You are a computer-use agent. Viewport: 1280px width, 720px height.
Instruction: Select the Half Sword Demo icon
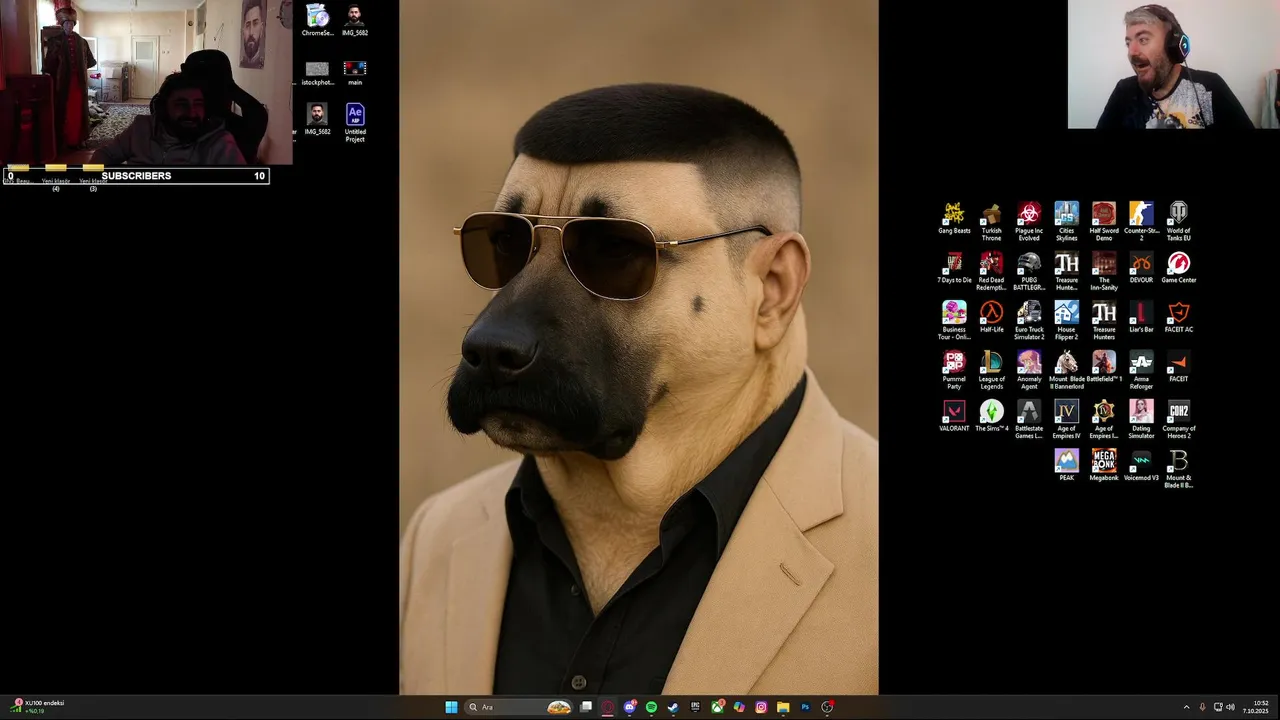pyautogui.click(x=1104, y=221)
